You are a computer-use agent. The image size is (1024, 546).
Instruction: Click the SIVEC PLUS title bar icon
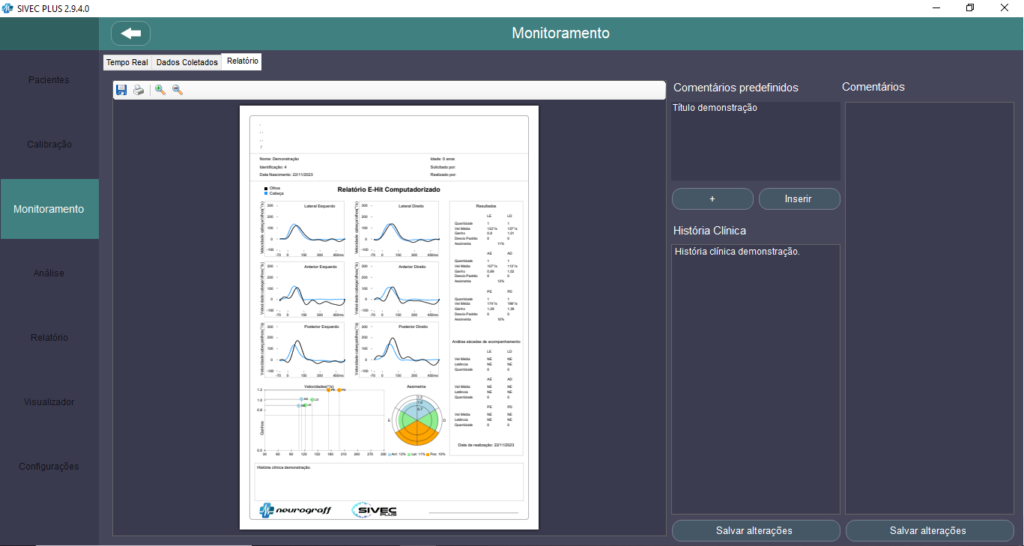pos(8,8)
